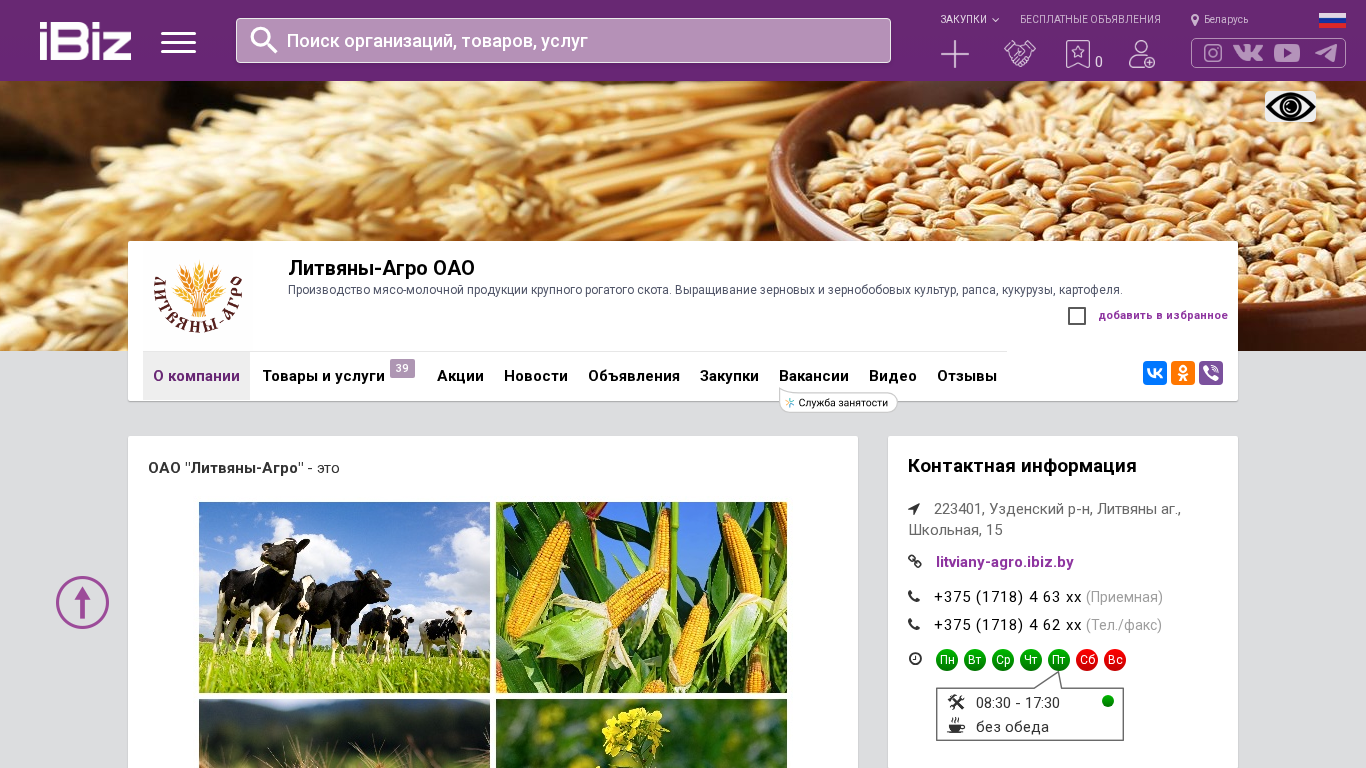The width and height of the screenshot is (1366, 768).
Task: Click the без обеда lunch note
Action: pos(1012,727)
